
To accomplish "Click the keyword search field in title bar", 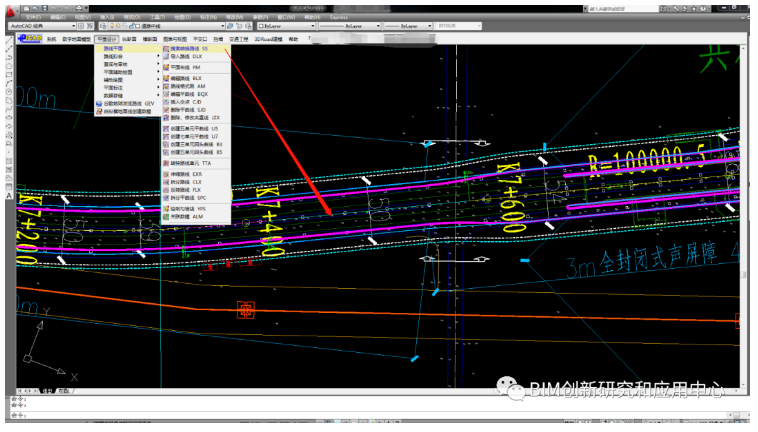I will [x=623, y=8].
